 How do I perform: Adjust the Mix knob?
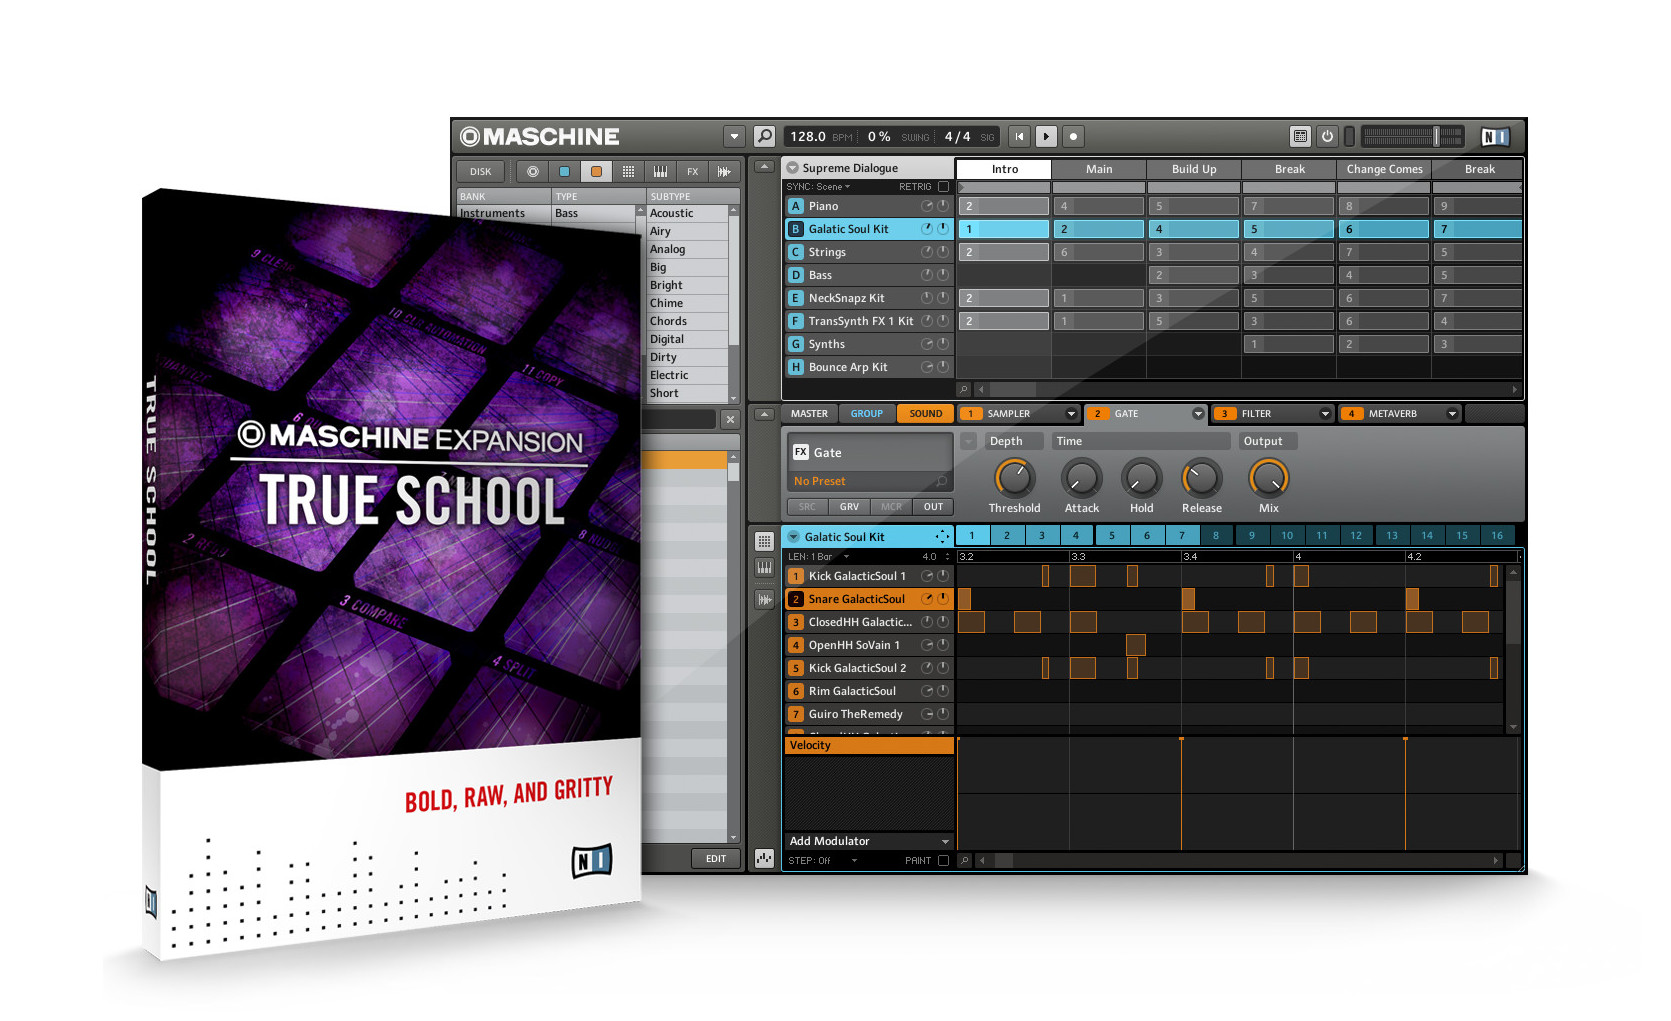point(1268,478)
